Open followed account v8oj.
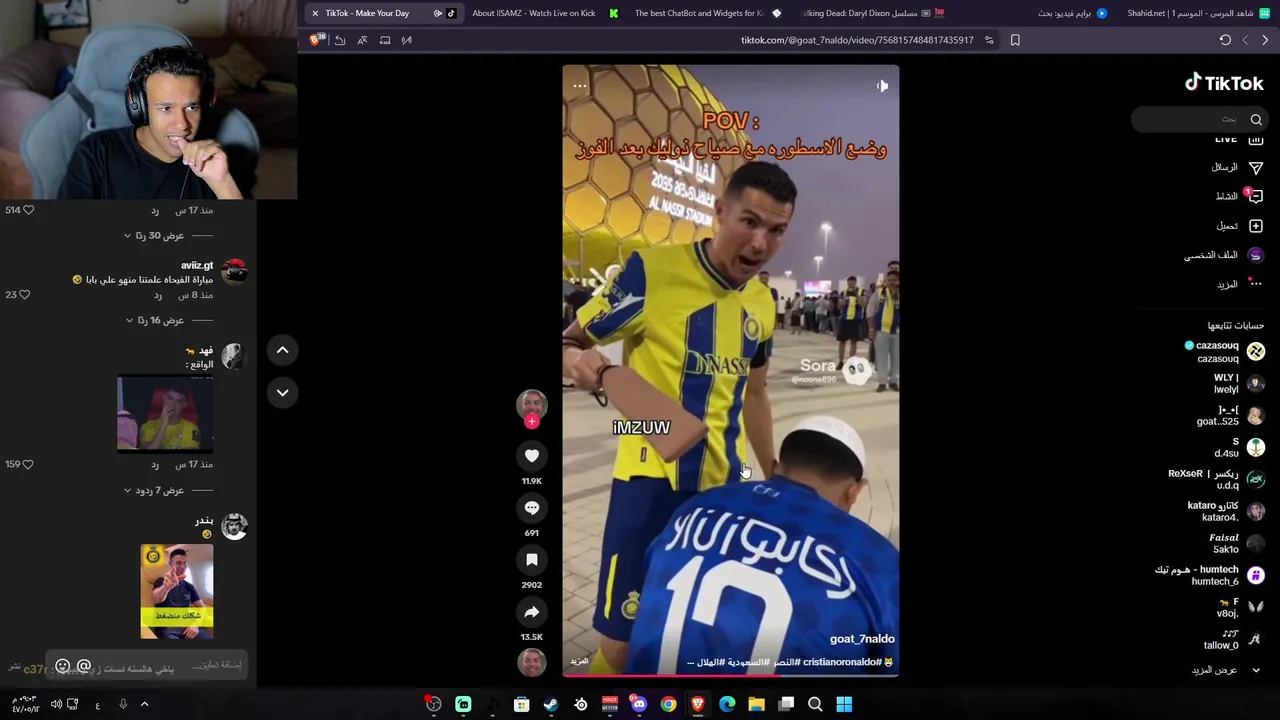 1240,607
